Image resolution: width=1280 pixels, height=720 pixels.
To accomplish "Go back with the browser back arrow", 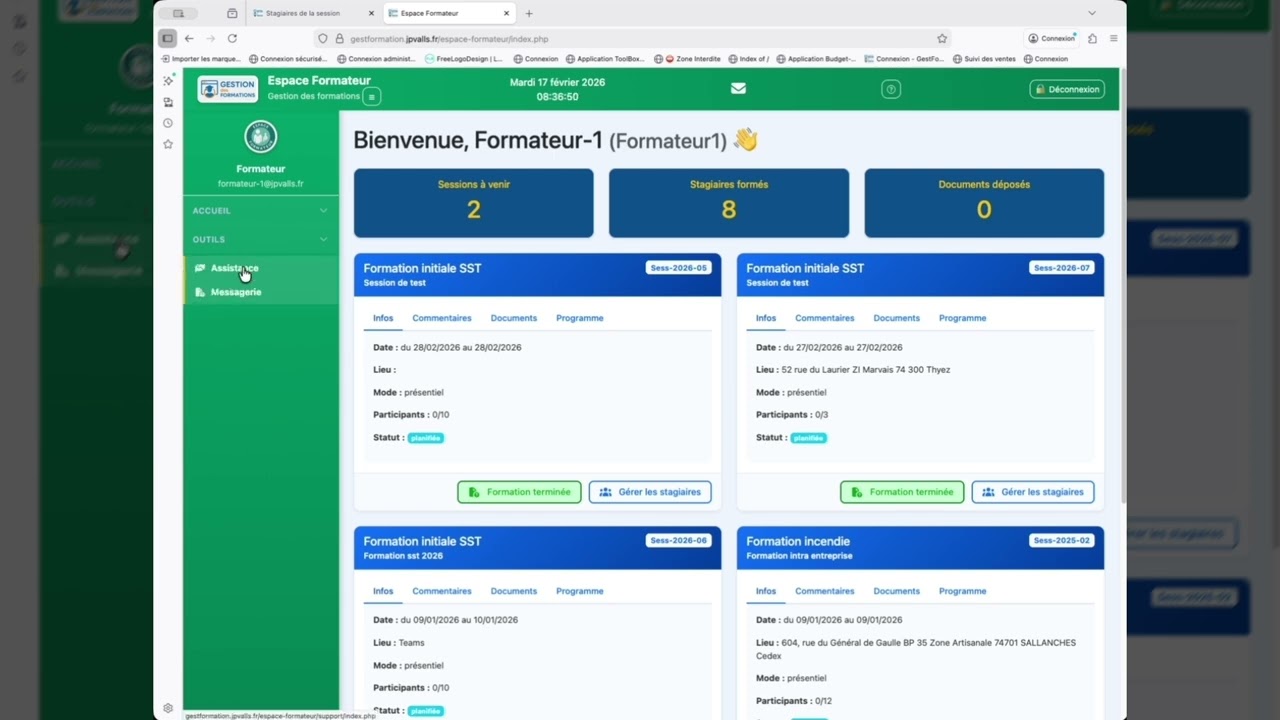I will point(189,38).
